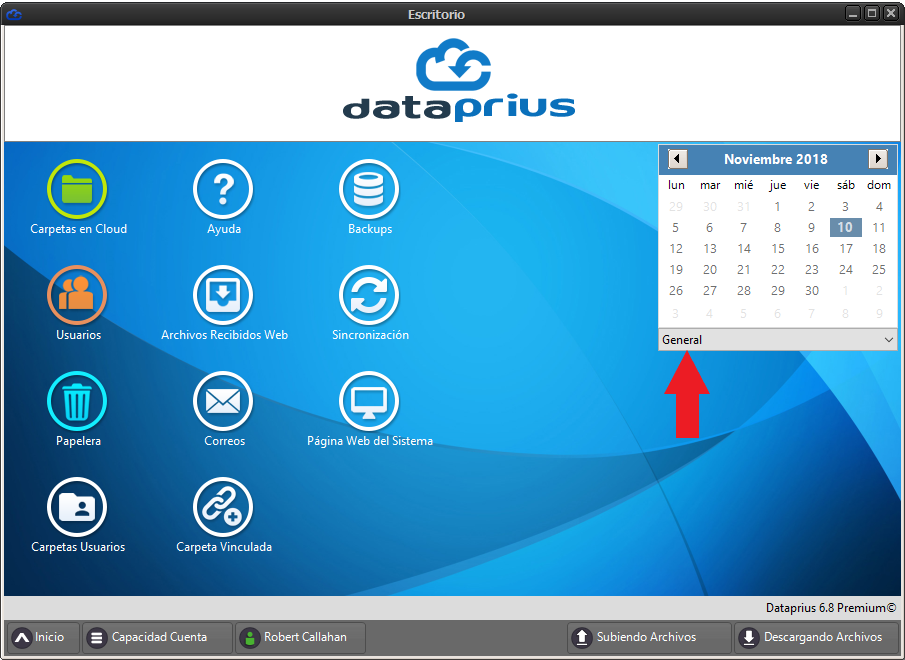Open Subiendo Archivos uploads button
The height and width of the screenshot is (660, 905).
coord(649,638)
